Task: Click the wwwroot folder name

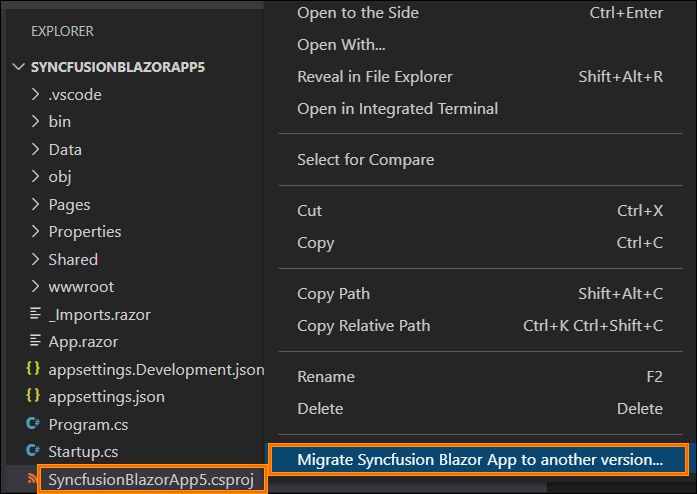Action: pyautogui.click(x=81, y=287)
